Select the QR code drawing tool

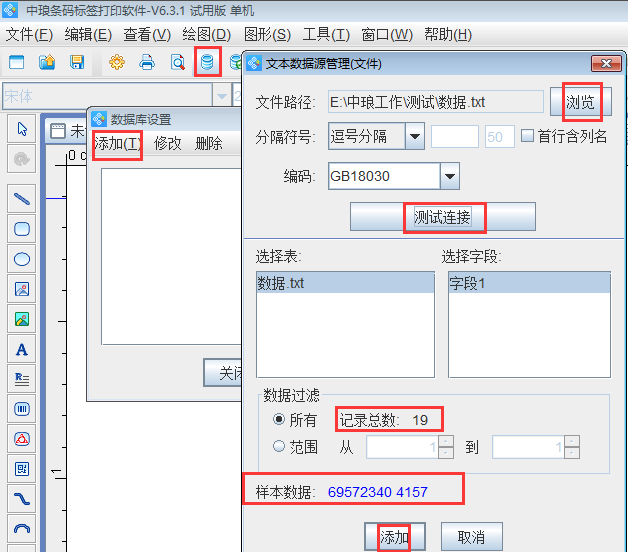(22, 468)
